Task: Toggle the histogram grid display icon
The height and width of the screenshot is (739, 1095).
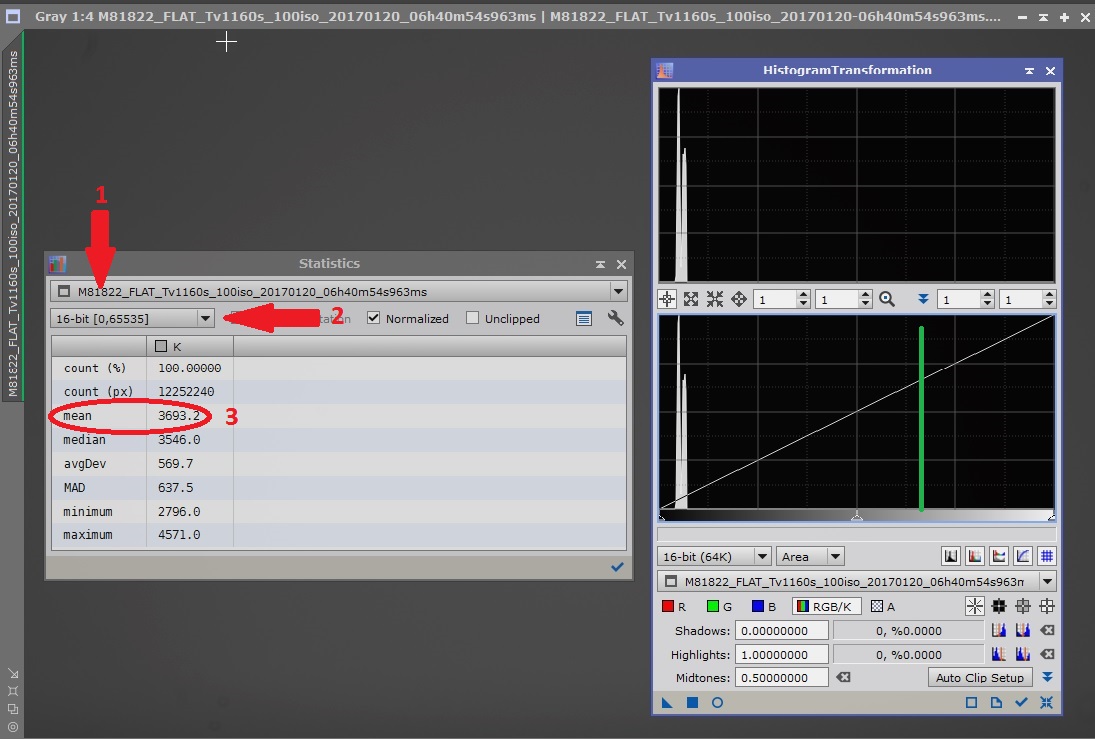Action: coord(1046,556)
